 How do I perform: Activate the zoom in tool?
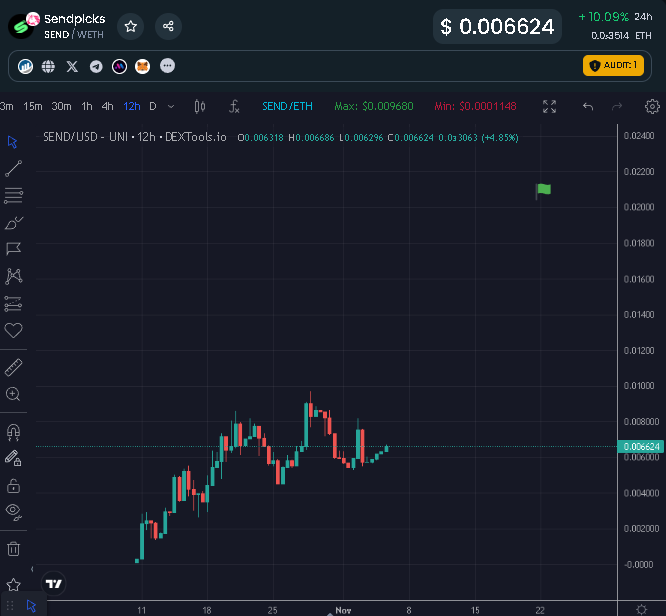[13, 394]
